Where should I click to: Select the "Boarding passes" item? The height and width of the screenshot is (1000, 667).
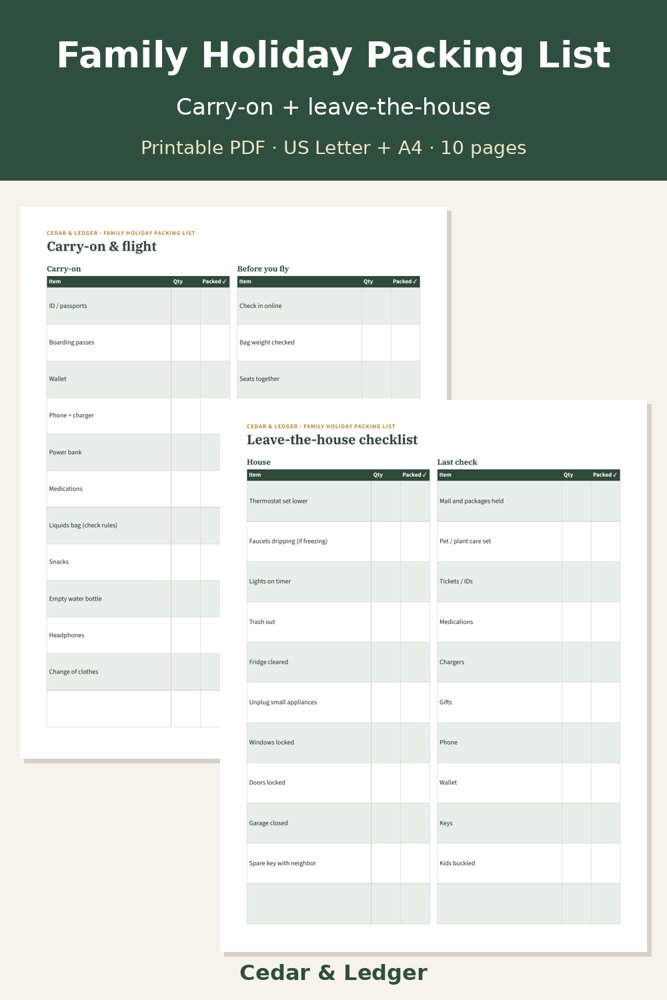pyautogui.click(x=71, y=342)
